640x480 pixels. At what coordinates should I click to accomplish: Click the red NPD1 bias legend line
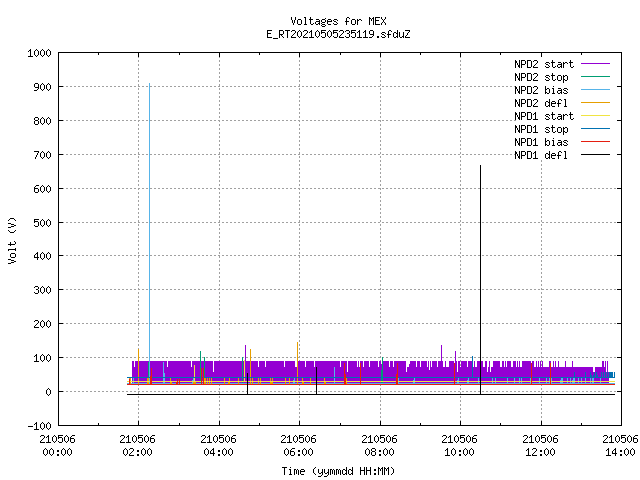(x=596, y=142)
